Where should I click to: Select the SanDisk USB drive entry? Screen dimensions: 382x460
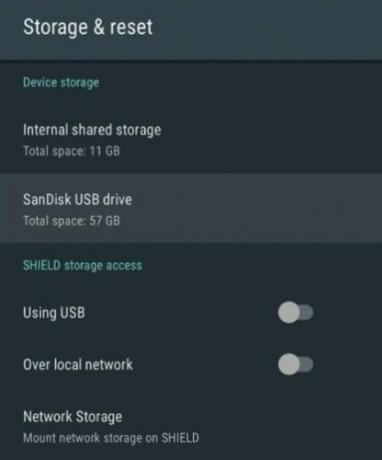(x=191, y=208)
